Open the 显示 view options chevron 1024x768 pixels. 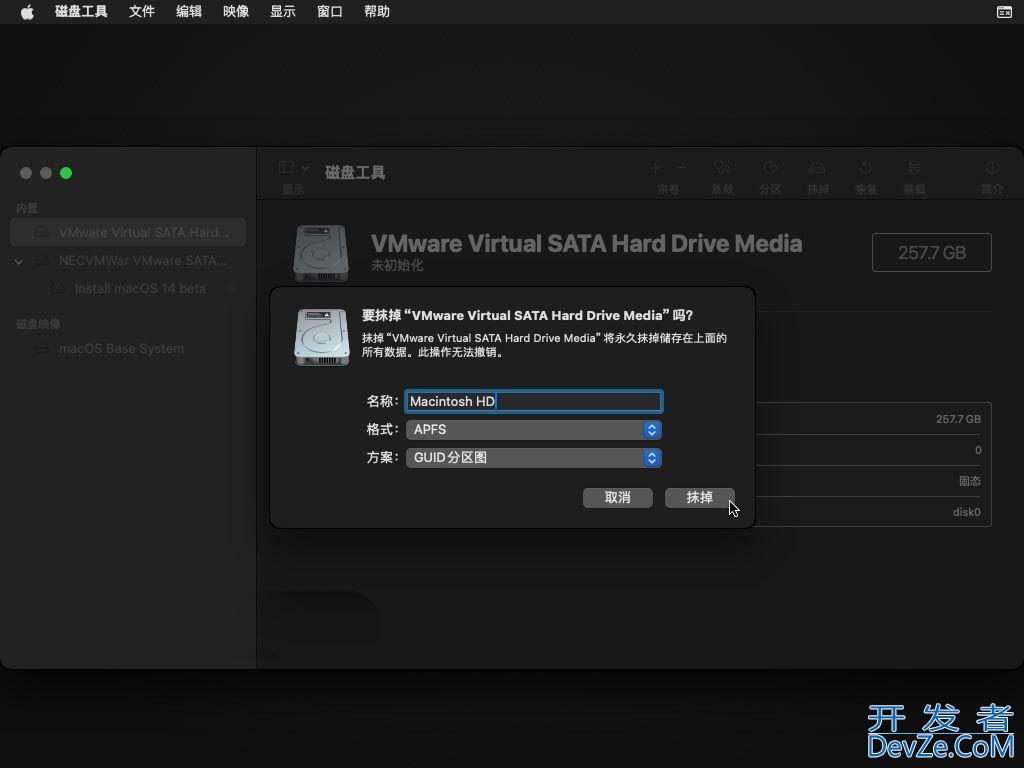tap(305, 168)
